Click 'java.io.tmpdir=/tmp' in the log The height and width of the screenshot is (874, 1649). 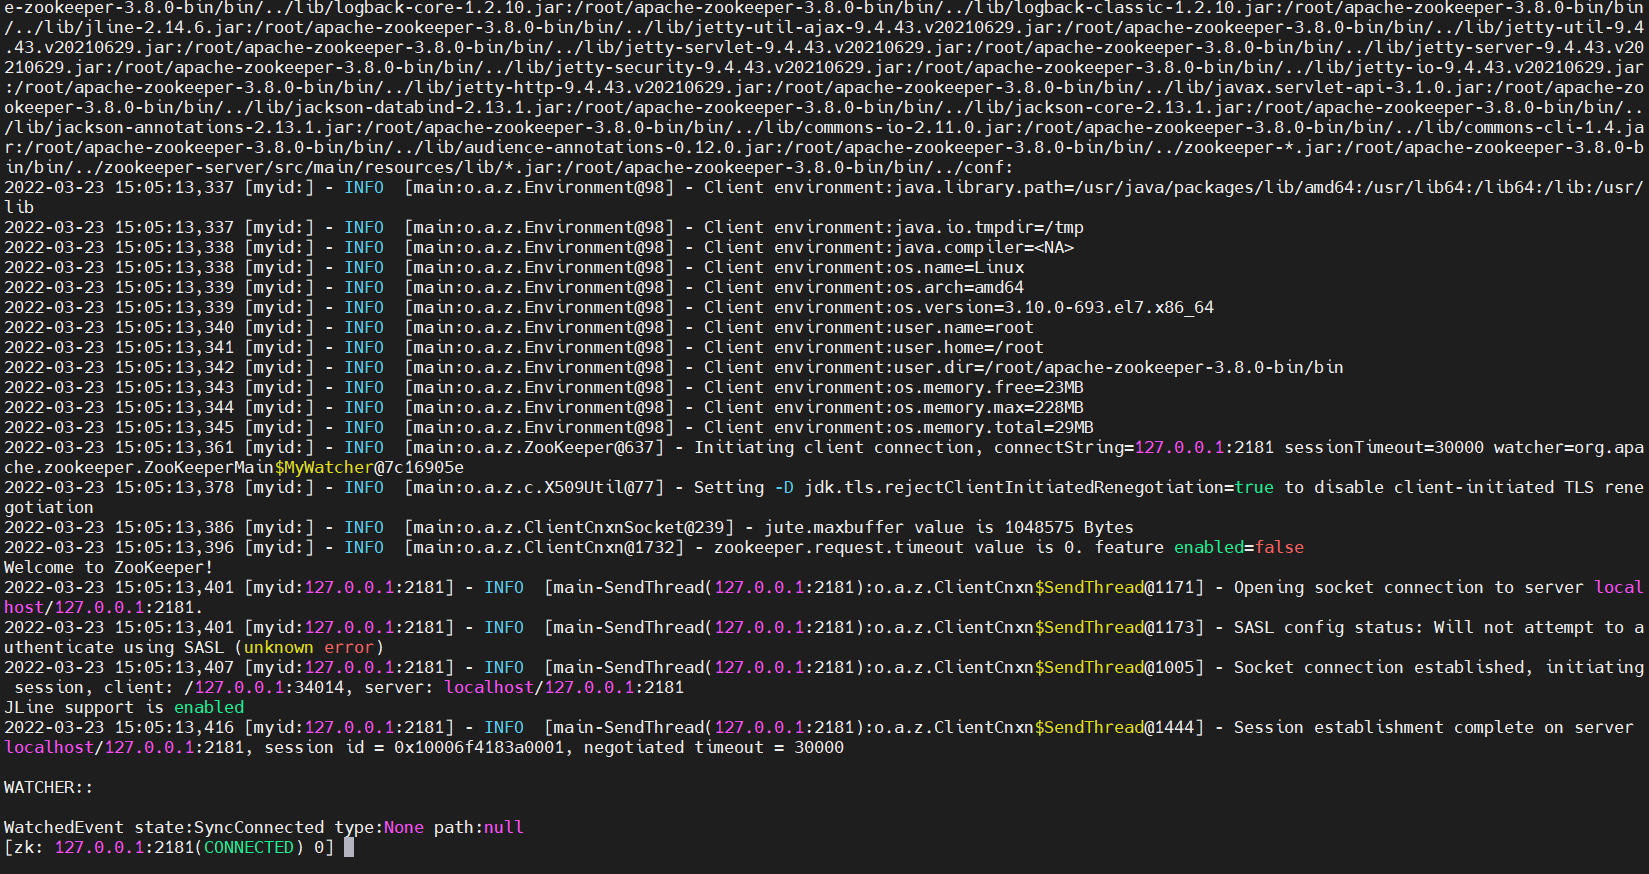click(989, 227)
